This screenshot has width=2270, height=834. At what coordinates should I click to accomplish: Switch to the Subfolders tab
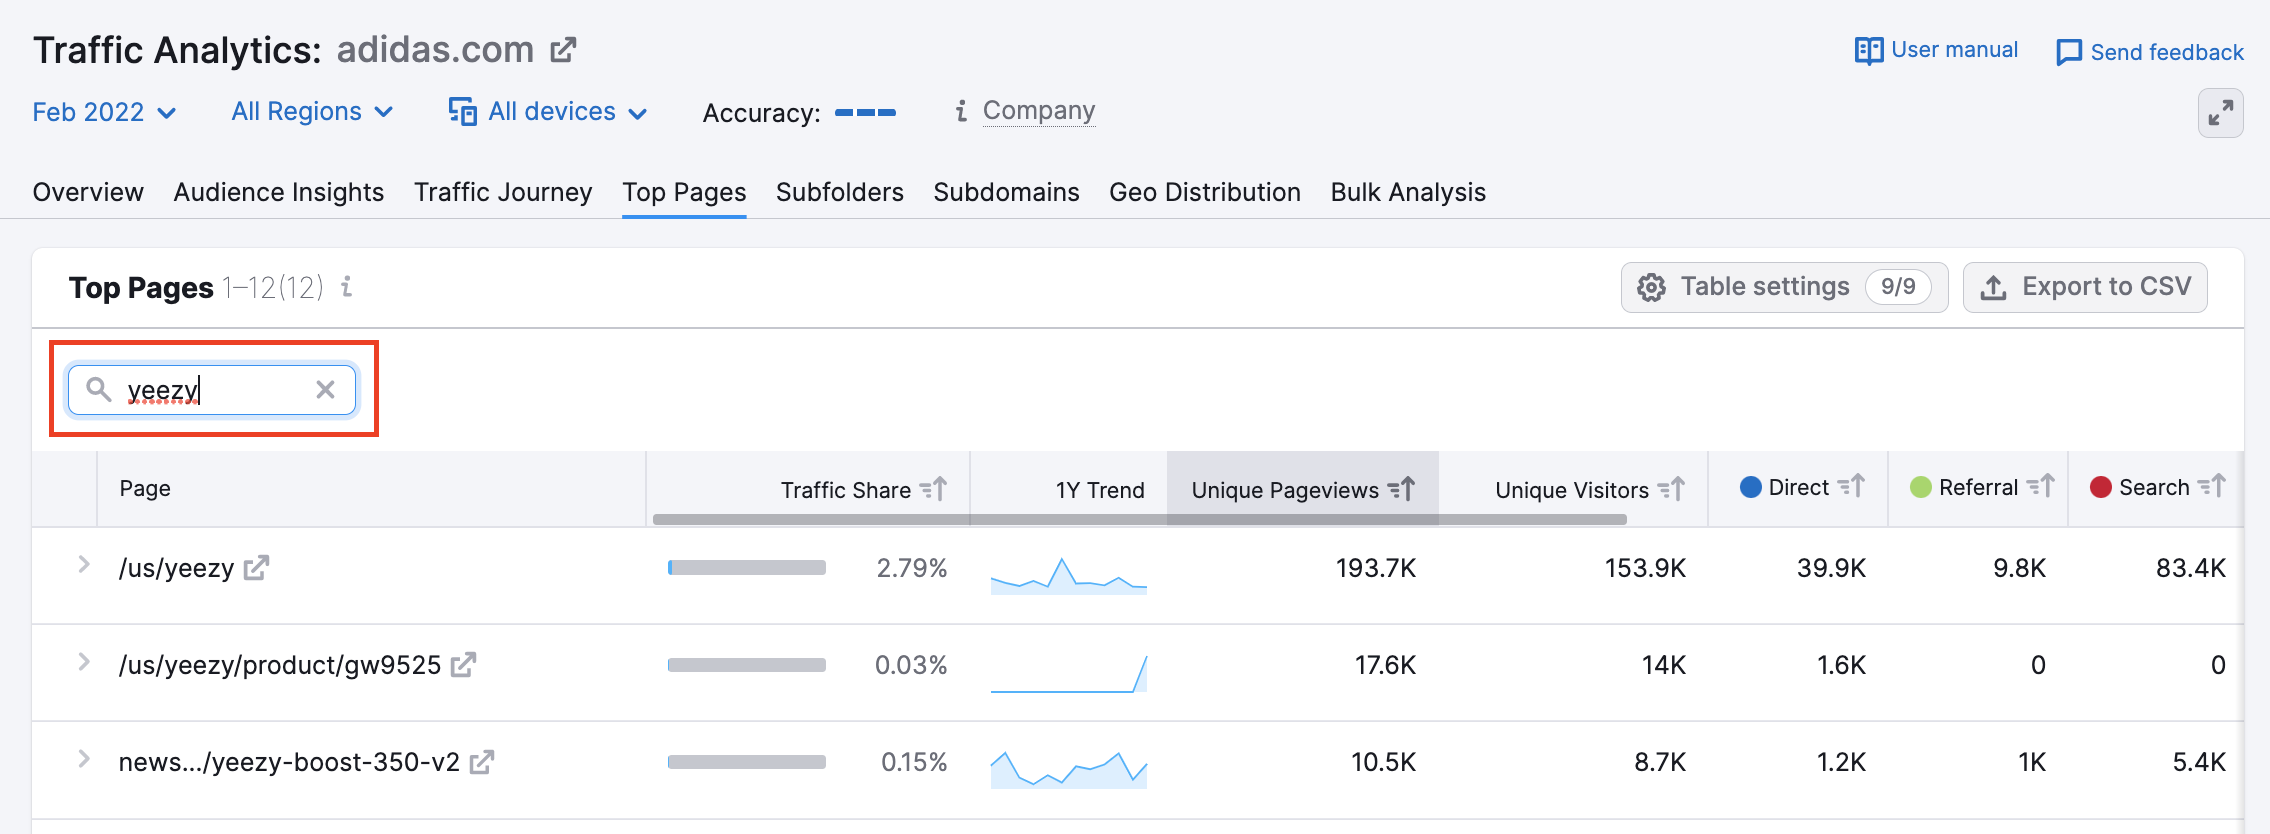click(x=840, y=192)
